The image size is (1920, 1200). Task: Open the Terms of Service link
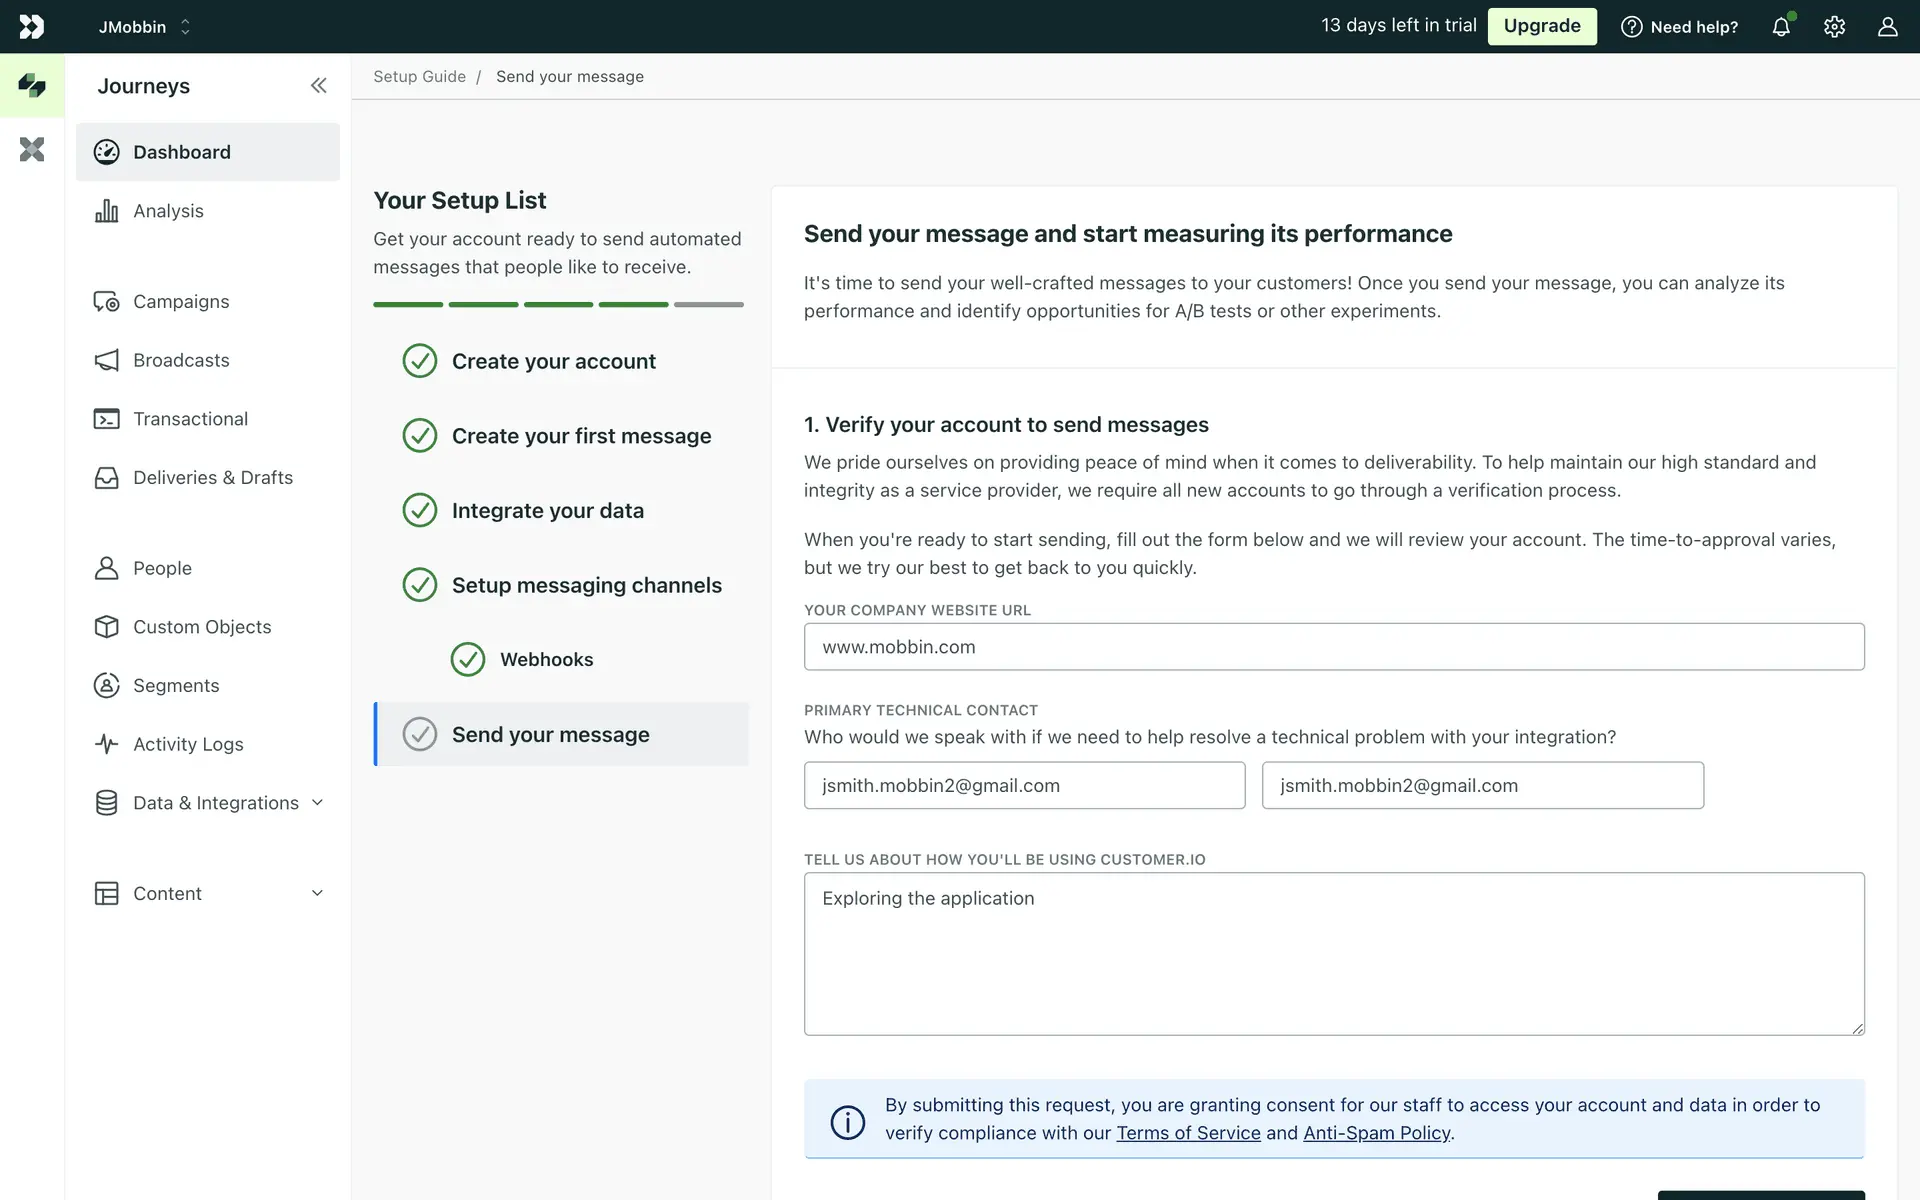coord(1188,1133)
